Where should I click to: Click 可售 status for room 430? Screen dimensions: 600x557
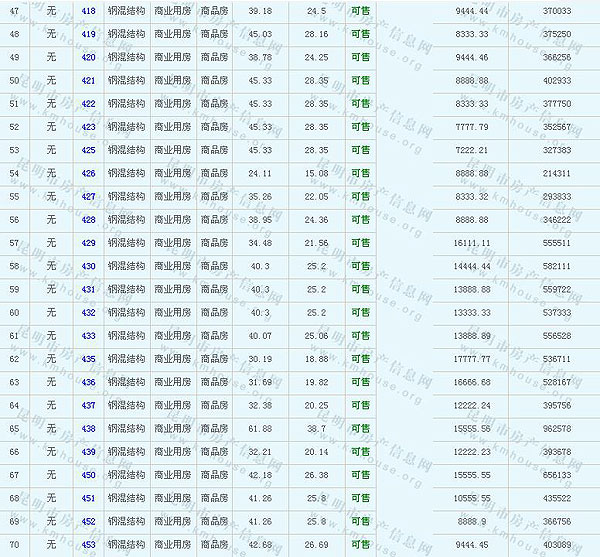click(x=360, y=267)
